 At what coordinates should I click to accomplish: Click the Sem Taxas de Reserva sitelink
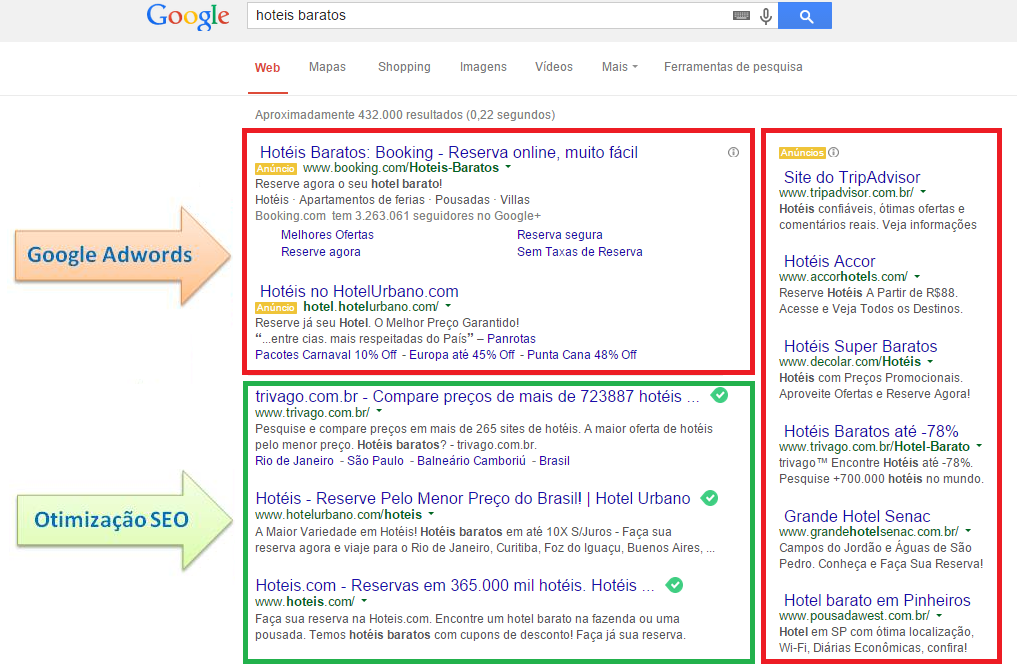pyautogui.click(x=580, y=252)
